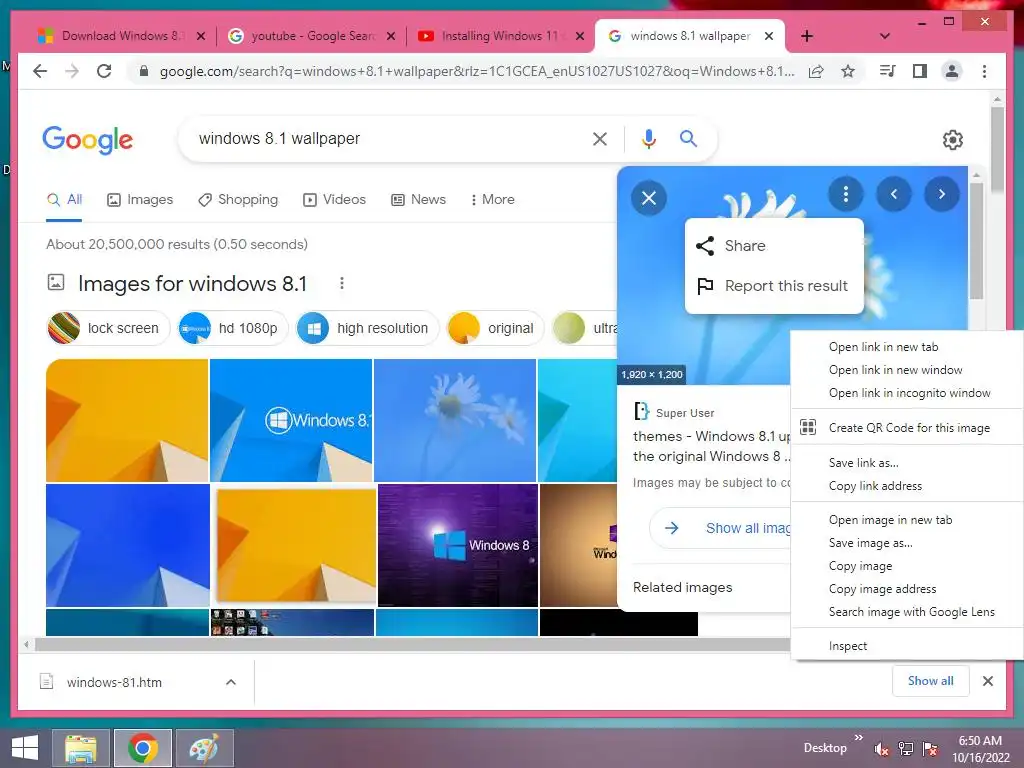Start voice search with the microphone
The height and width of the screenshot is (768, 1024).
pyautogui.click(x=648, y=138)
